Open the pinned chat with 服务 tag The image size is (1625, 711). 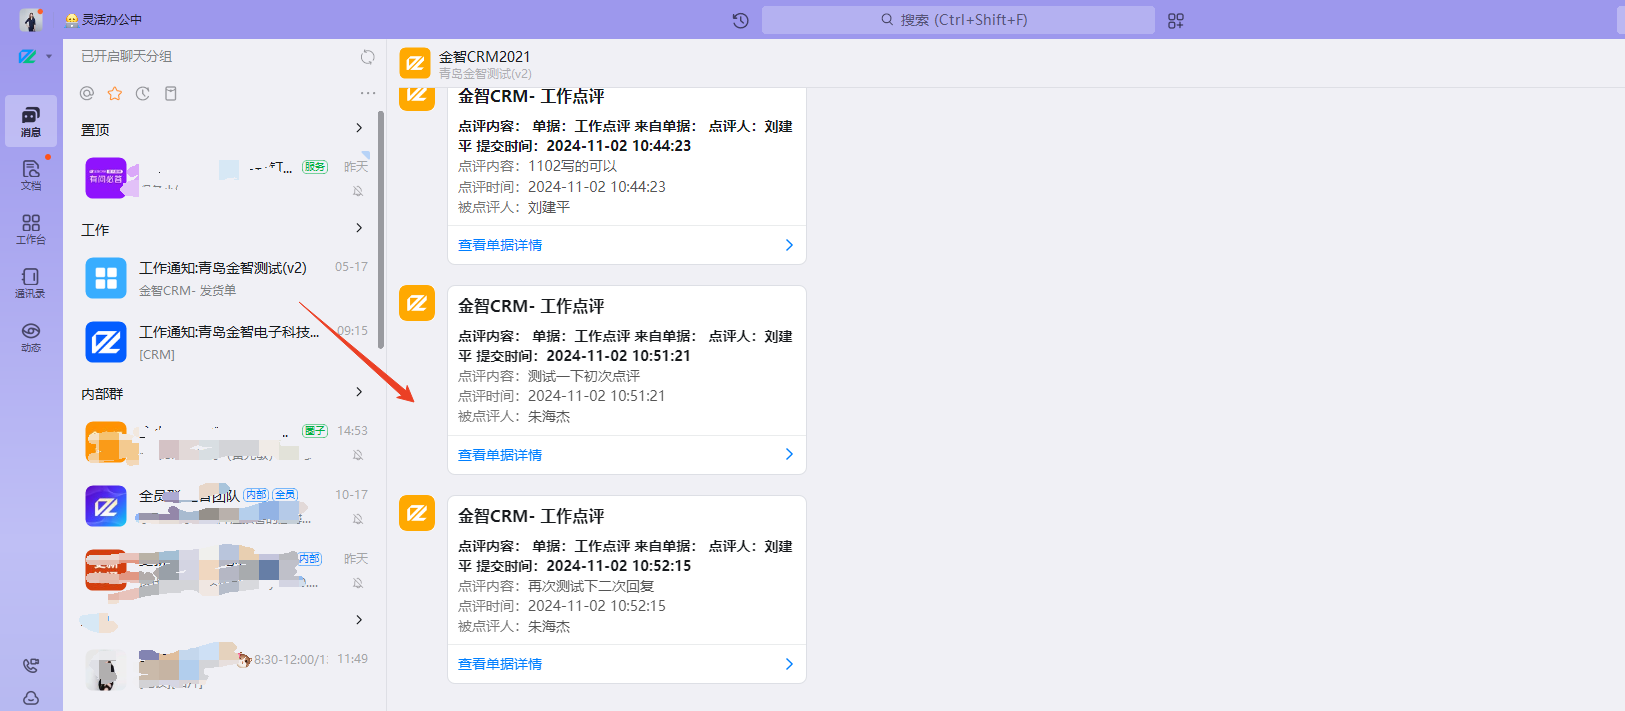[x=225, y=178]
